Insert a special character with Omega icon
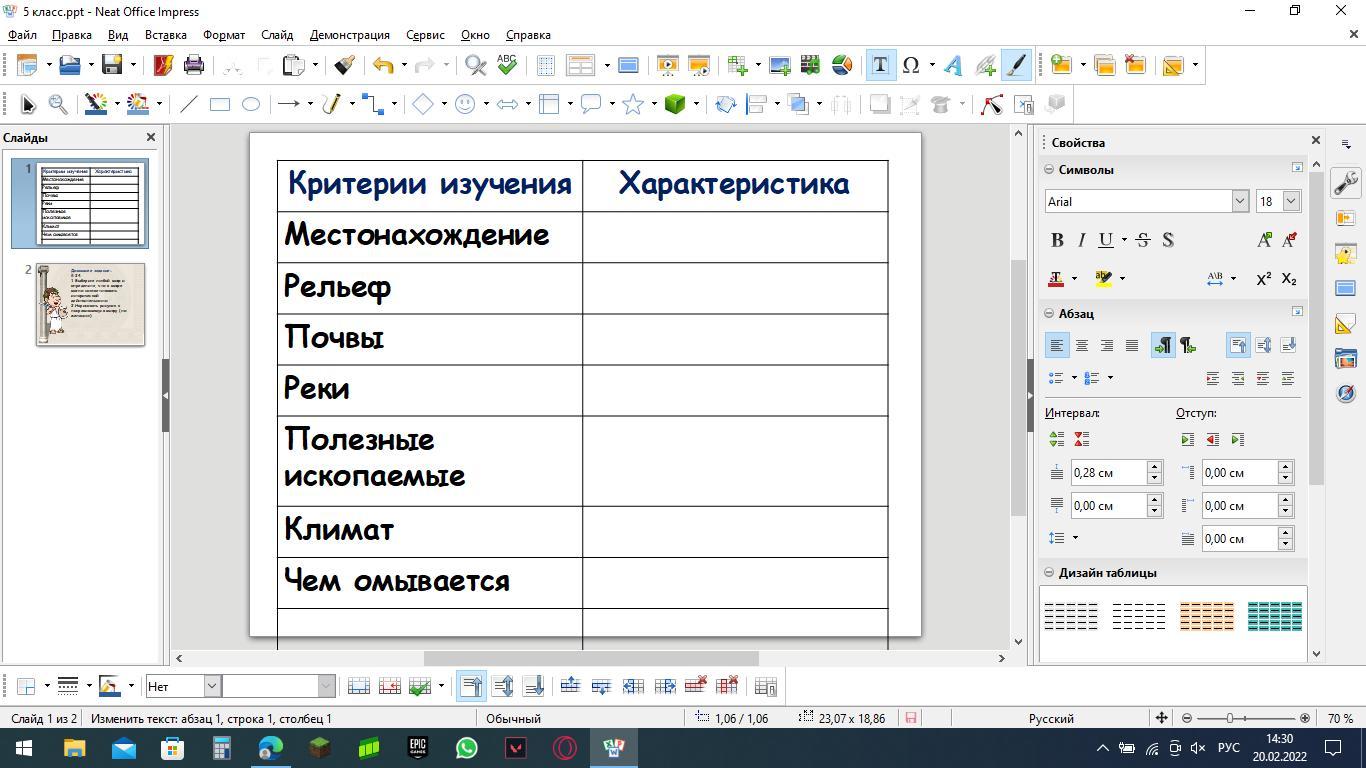The image size is (1366, 768). click(x=911, y=66)
